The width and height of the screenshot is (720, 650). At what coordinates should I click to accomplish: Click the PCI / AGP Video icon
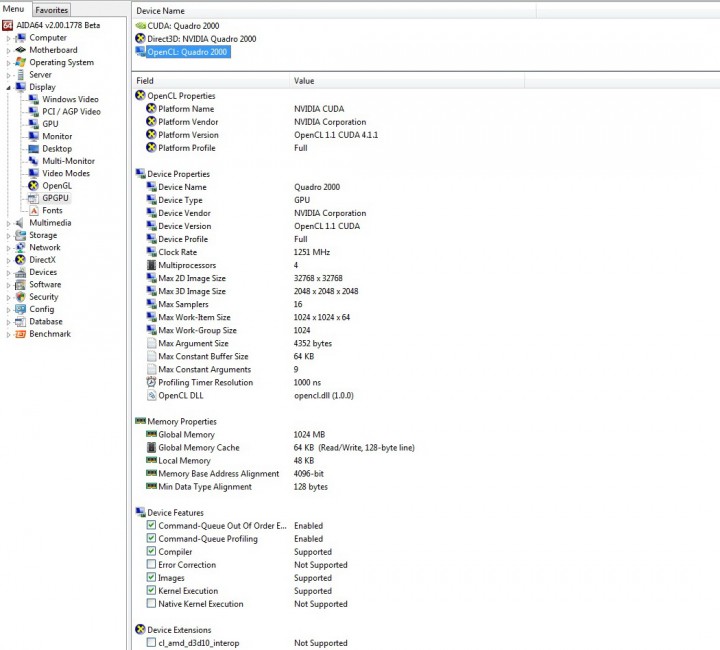coord(34,112)
